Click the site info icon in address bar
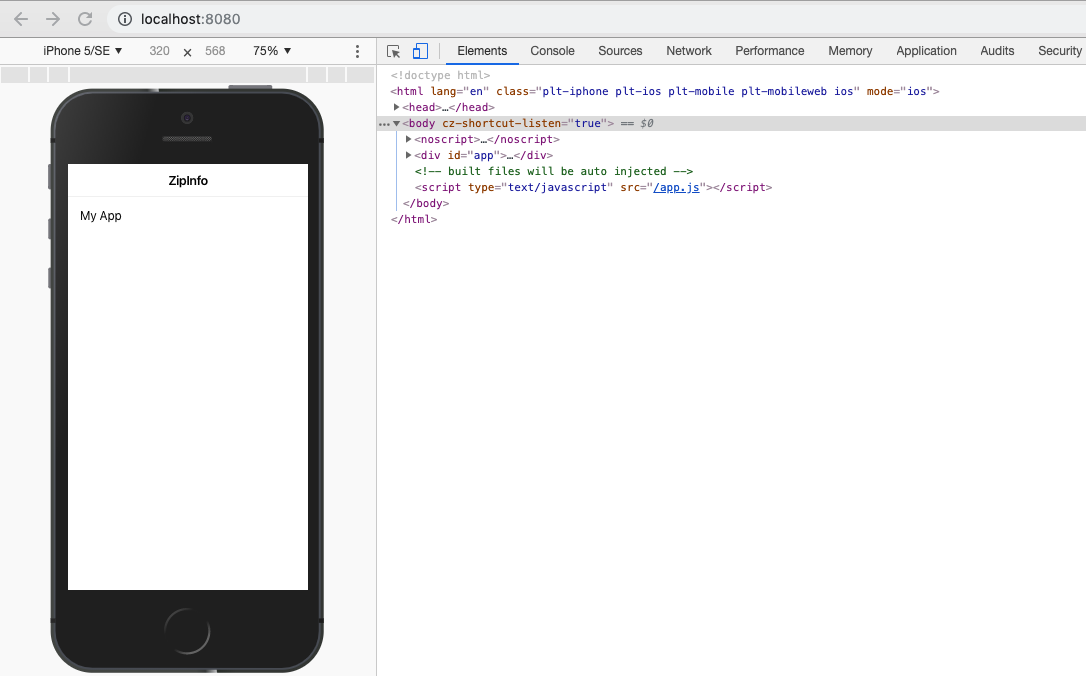Screen dimensions: 1086x676 (125, 19)
